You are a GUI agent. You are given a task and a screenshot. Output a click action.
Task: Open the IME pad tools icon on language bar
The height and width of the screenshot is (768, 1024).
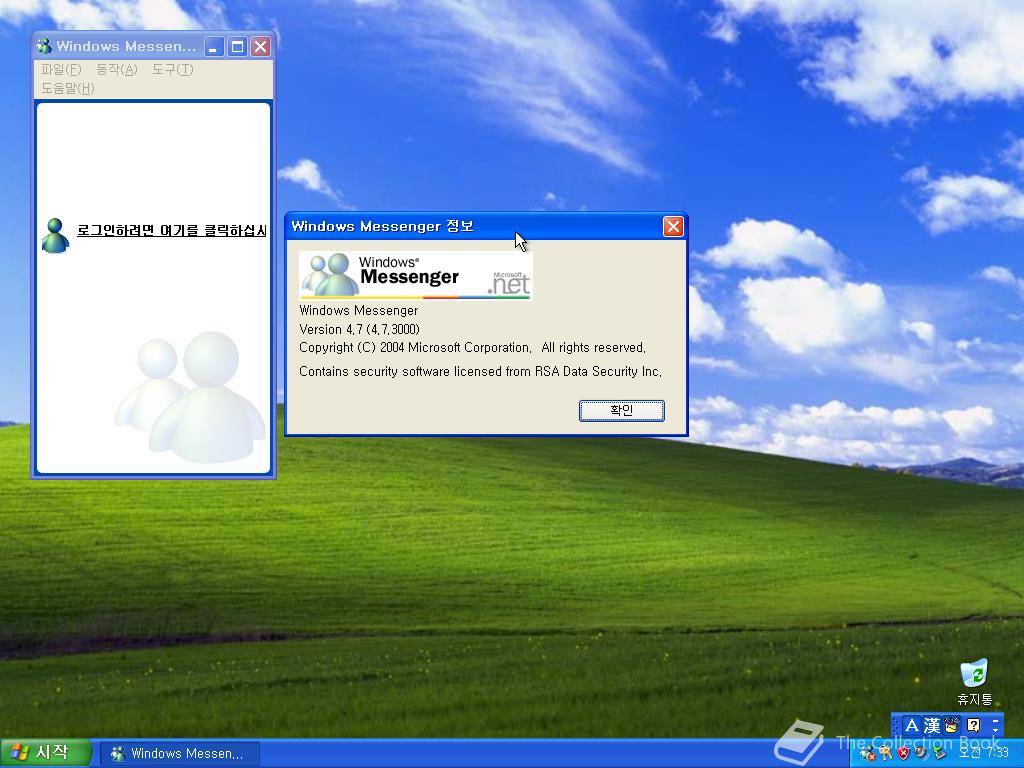[952, 725]
